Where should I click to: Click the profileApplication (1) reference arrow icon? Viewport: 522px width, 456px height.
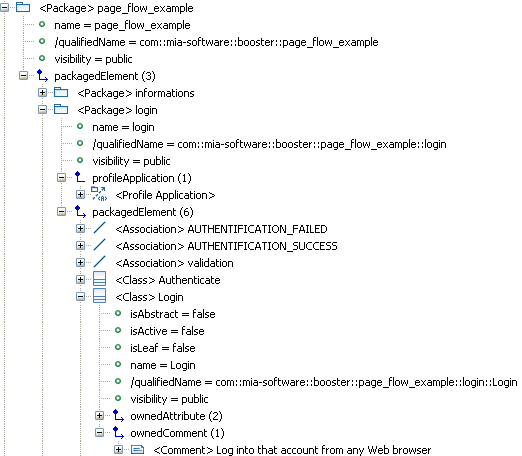tap(80, 177)
